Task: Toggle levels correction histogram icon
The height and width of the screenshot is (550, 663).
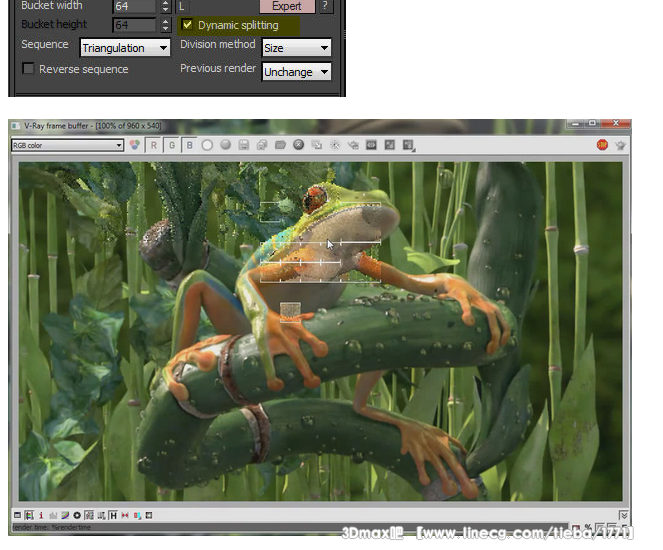Action: pyautogui.click(x=53, y=515)
